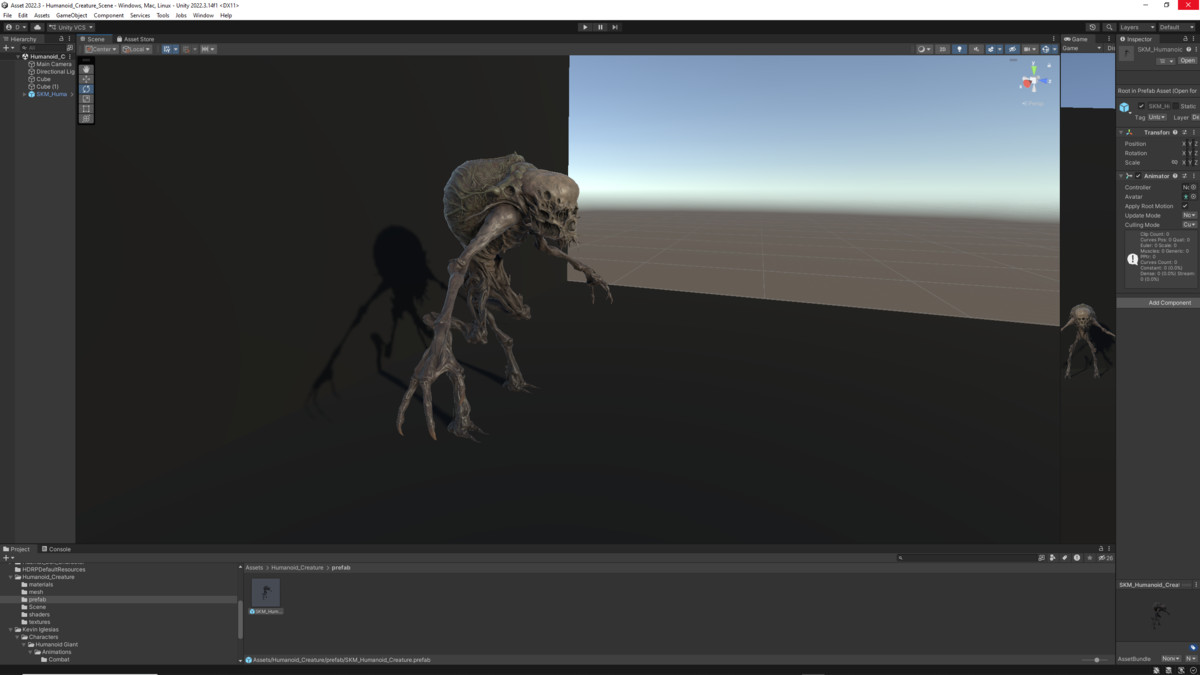Click the Step frame button
The height and width of the screenshot is (675, 1200).
(615, 27)
